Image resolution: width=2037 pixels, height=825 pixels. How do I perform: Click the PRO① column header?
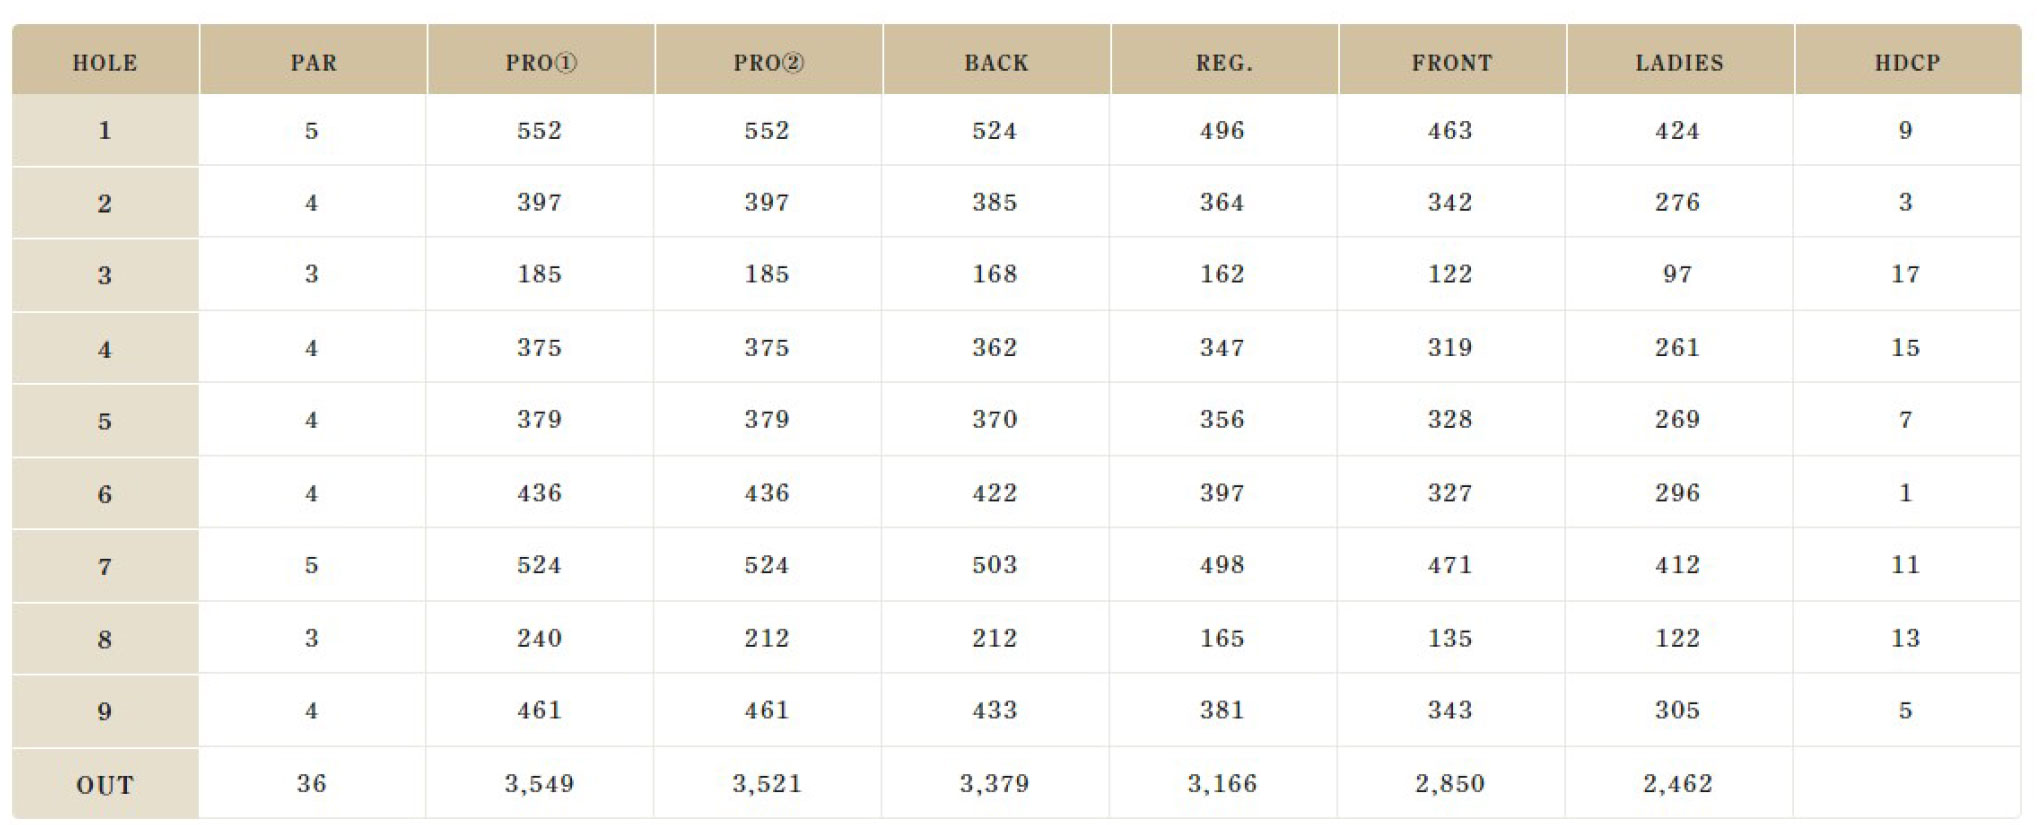[541, 60]
